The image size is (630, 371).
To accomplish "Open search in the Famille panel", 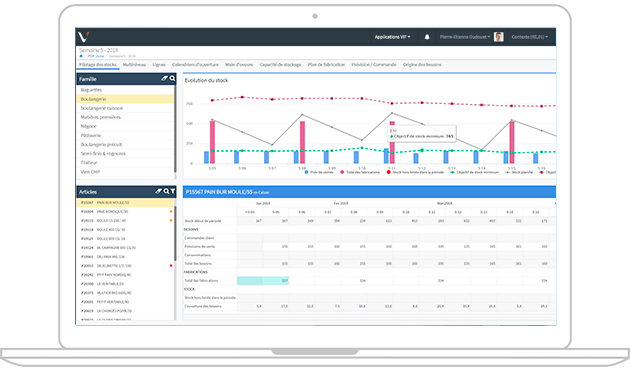I will (172, 79).
